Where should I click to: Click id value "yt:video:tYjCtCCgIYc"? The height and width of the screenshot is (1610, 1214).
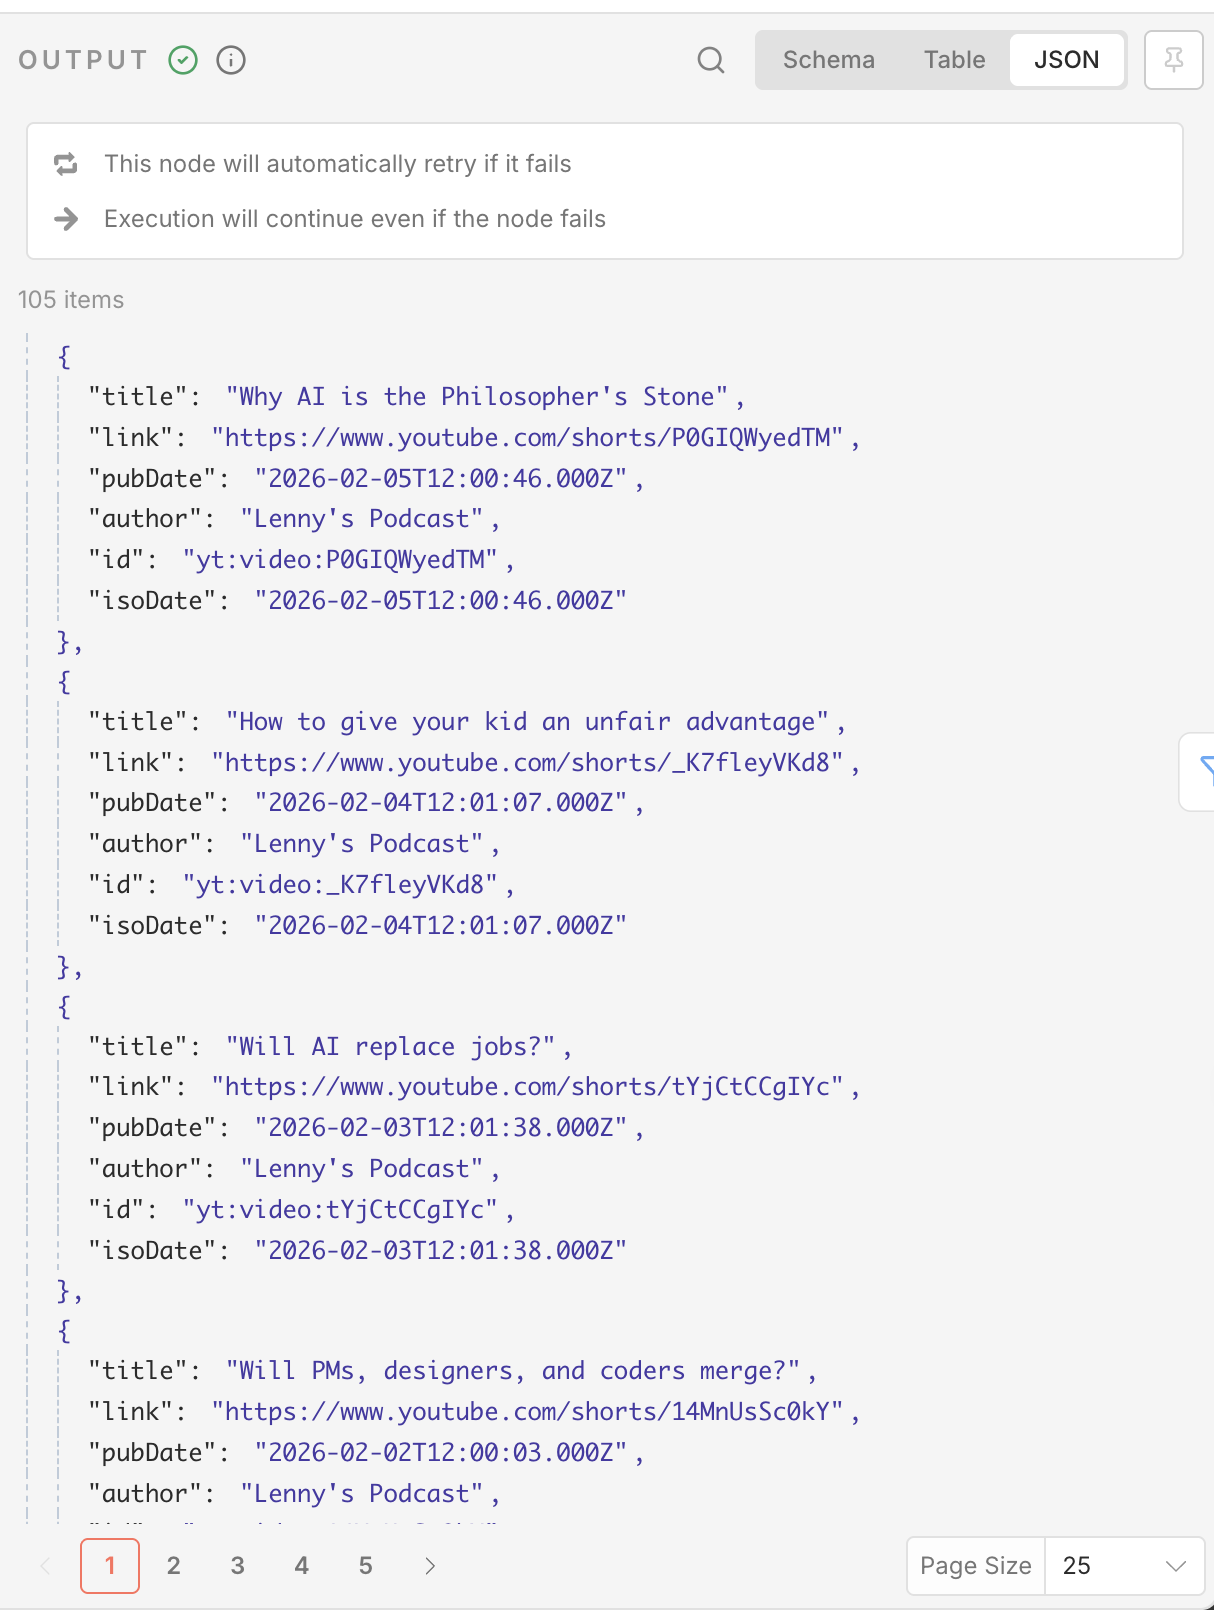340,1210
